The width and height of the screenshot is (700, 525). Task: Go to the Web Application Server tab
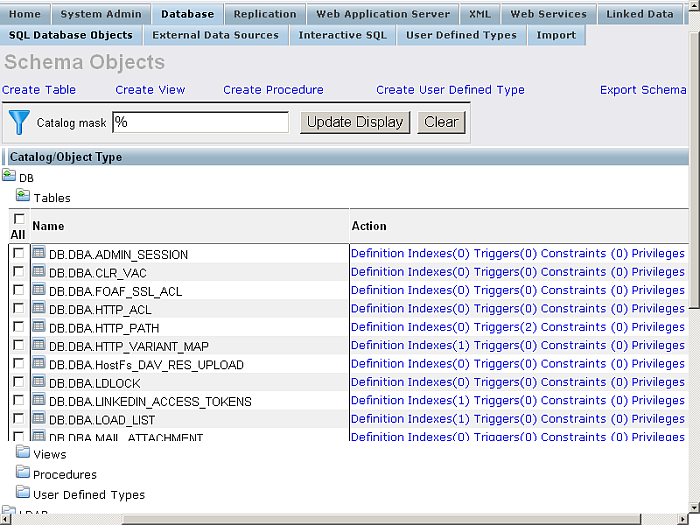pyautogui.click(x=383, y=14)
